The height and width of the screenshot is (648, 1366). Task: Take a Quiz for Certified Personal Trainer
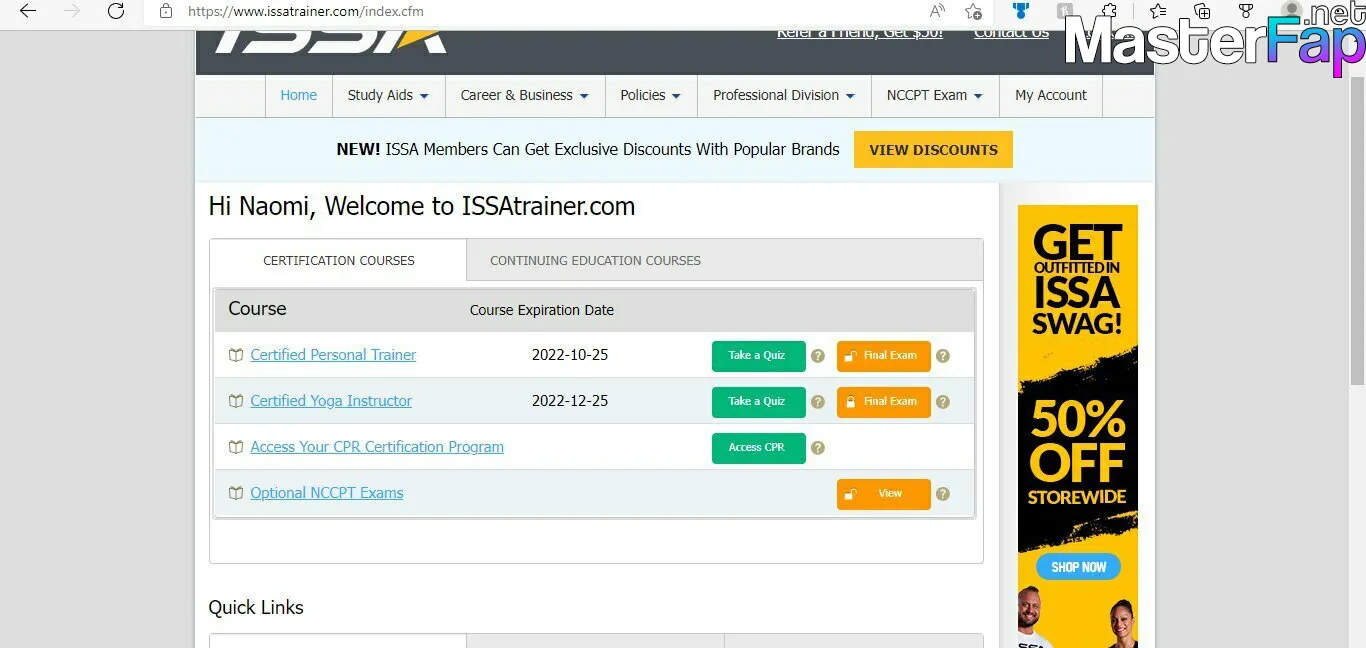click(759, 356)
